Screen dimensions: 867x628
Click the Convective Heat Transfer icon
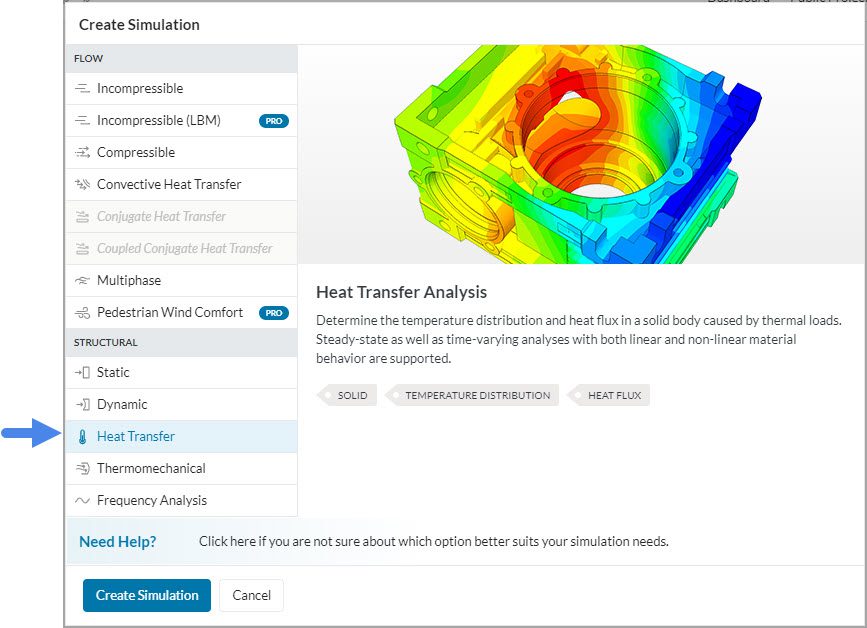[x=82, y=185]
